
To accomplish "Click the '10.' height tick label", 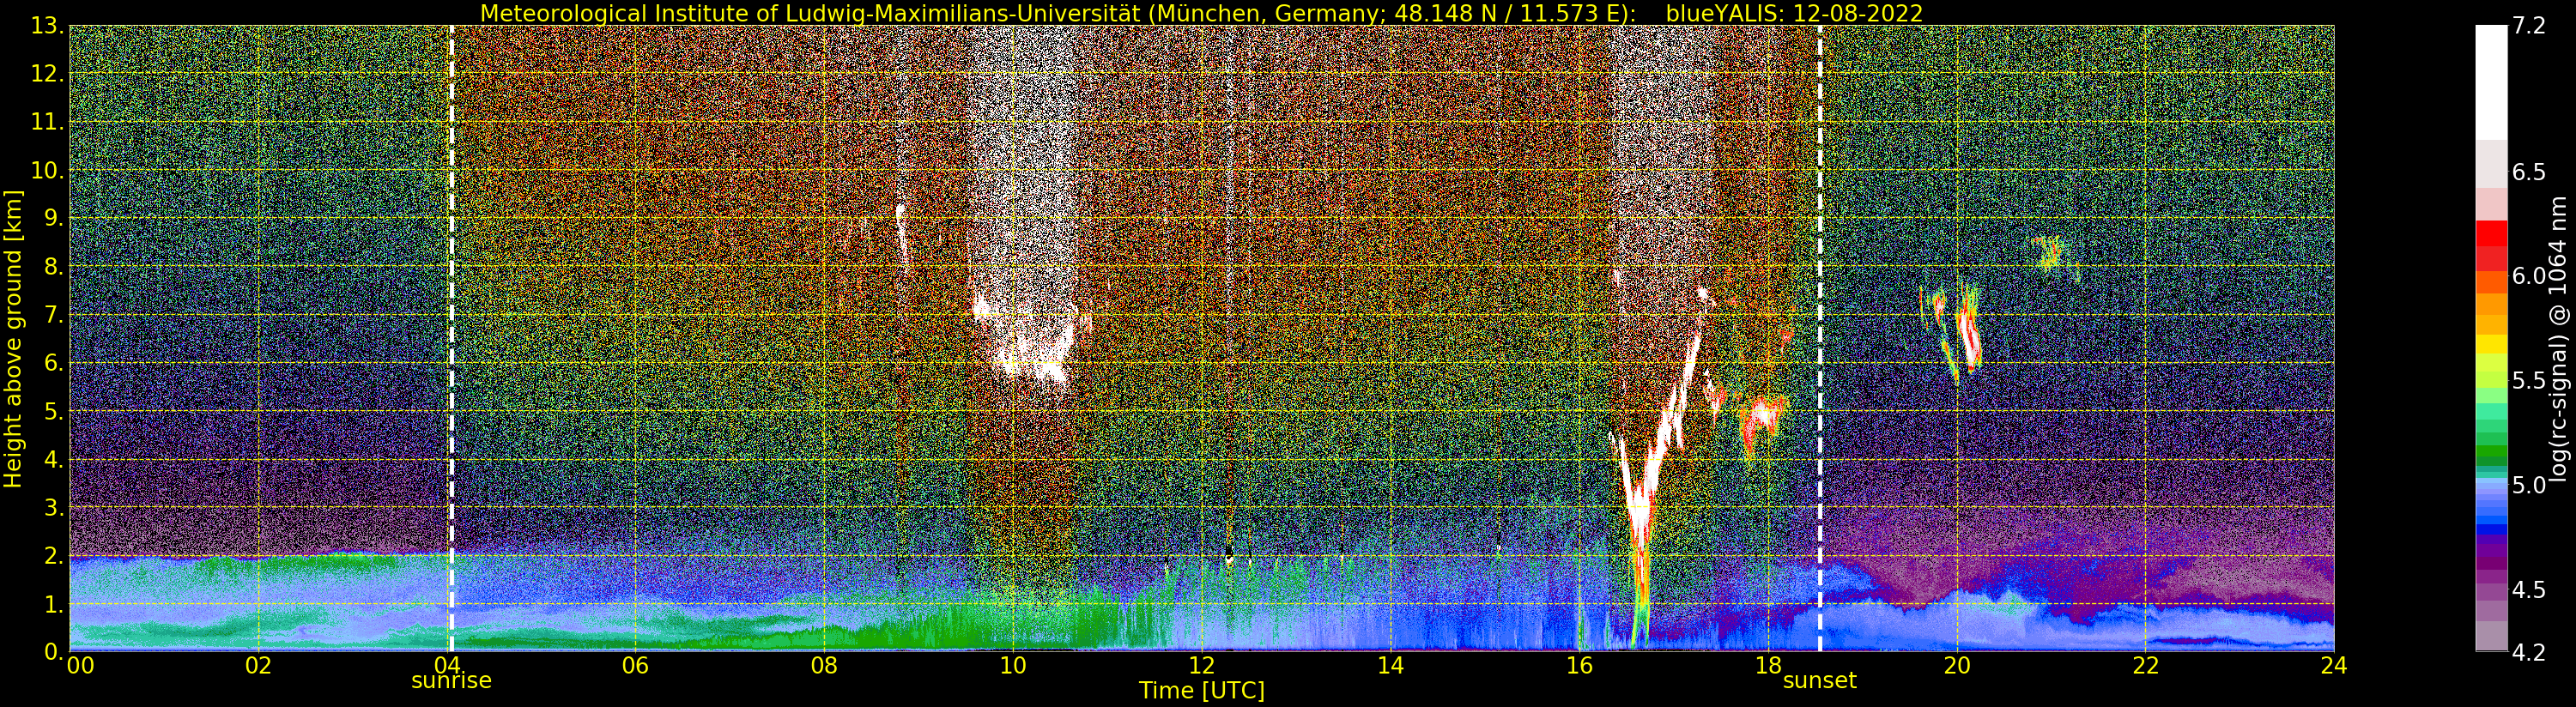I will coord(47,170).
